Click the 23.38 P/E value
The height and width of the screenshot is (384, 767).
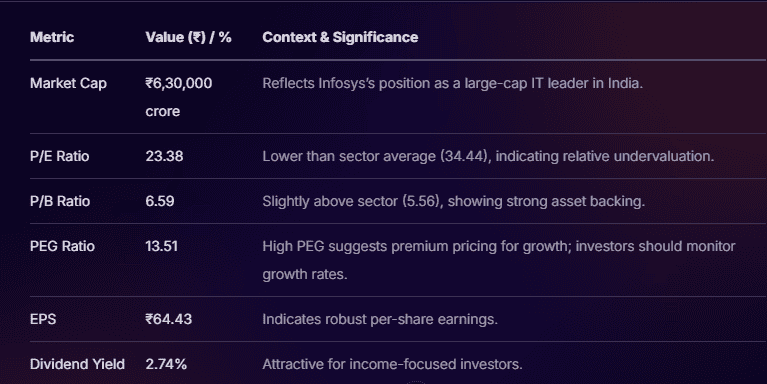coord(164,157)
